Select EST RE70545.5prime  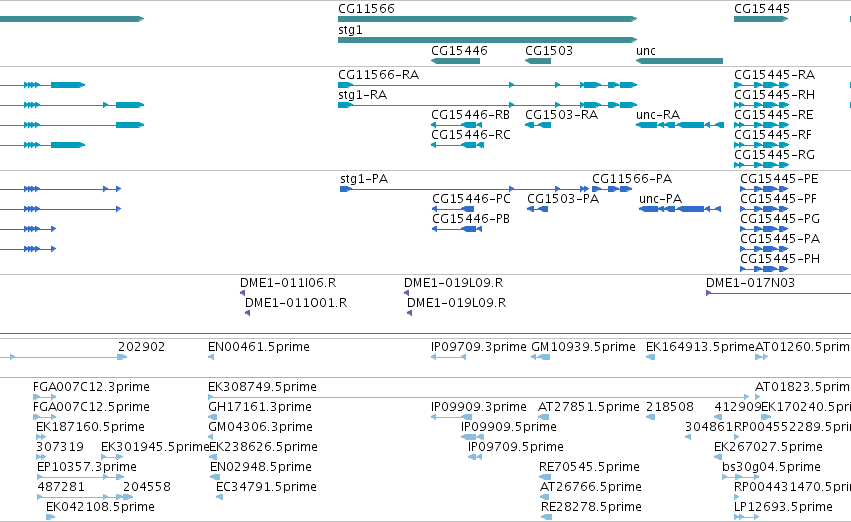coord(545,477)
